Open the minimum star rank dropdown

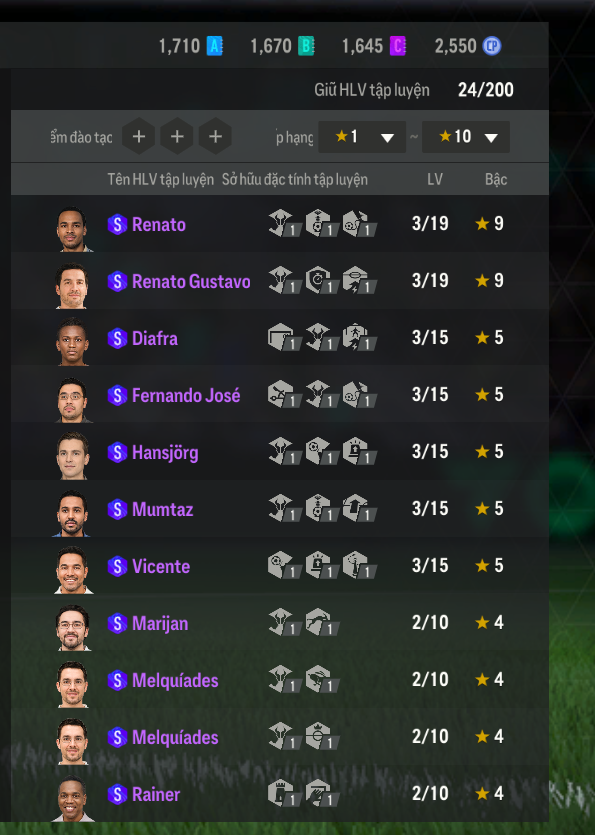362,137
